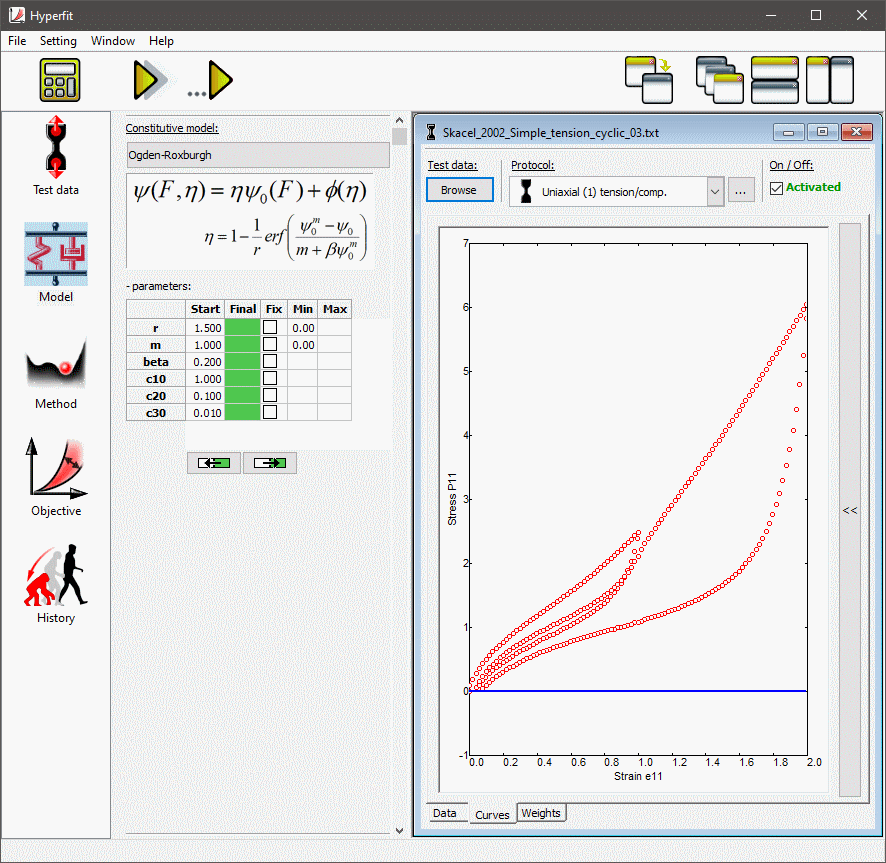The height and width of the screenshot is (863, 886).
Task: Click the Browse button
Action: (x=459, y=190)
